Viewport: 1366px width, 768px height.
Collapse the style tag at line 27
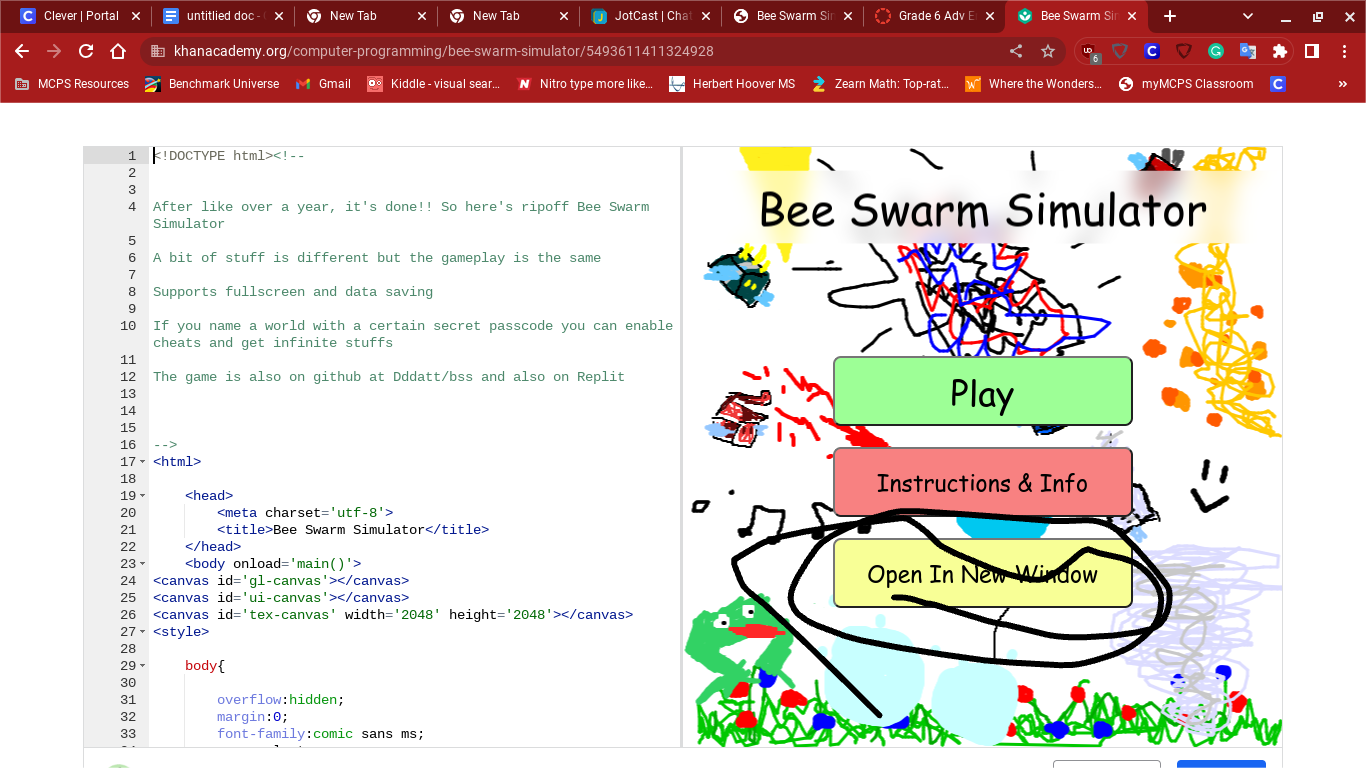143,632
